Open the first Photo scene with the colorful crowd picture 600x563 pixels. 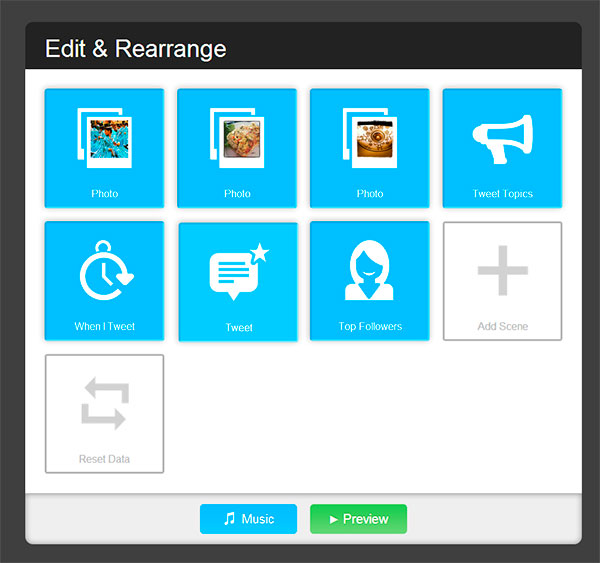click(x=104, y=148)
